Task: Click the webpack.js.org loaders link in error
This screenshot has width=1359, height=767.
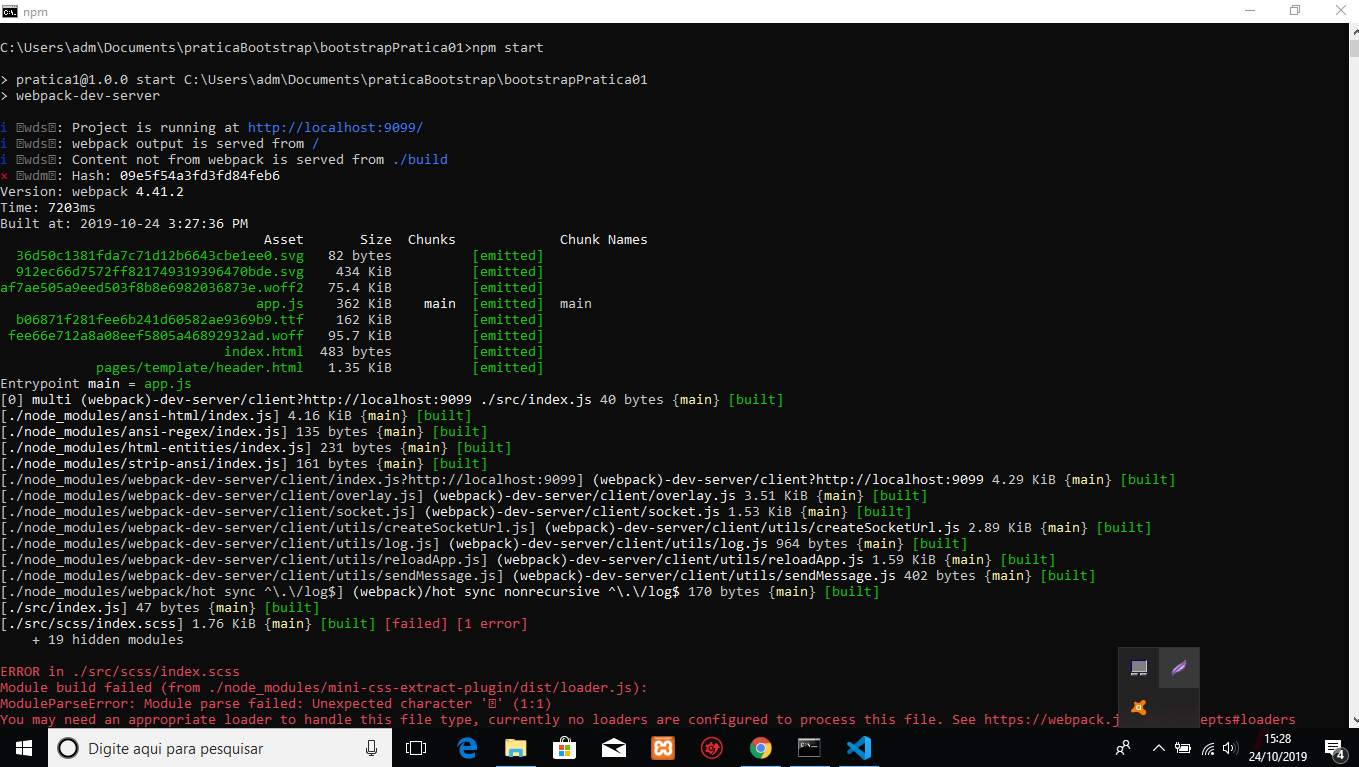Action: point(1140,720)
